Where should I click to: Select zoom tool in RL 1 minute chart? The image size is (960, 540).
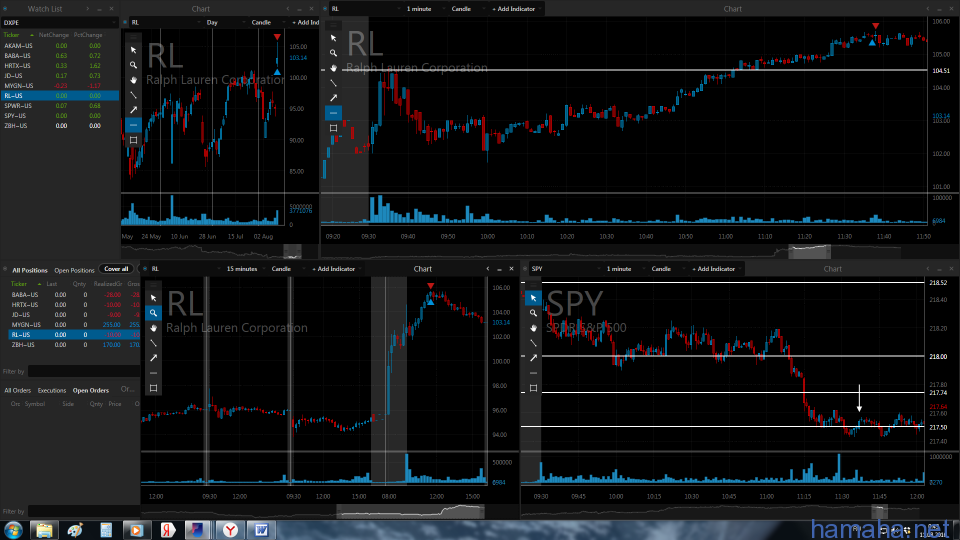click(x=334, y=53)
